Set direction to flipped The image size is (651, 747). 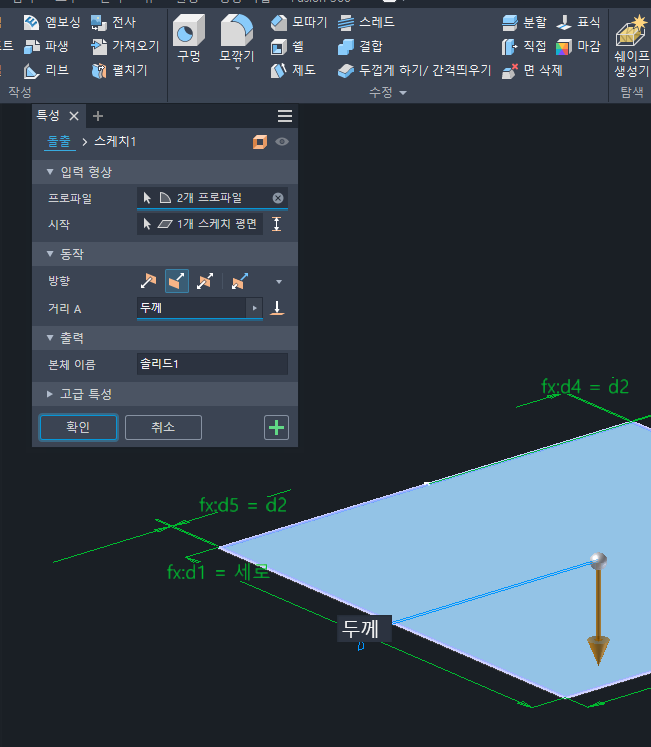pos(176,281)
